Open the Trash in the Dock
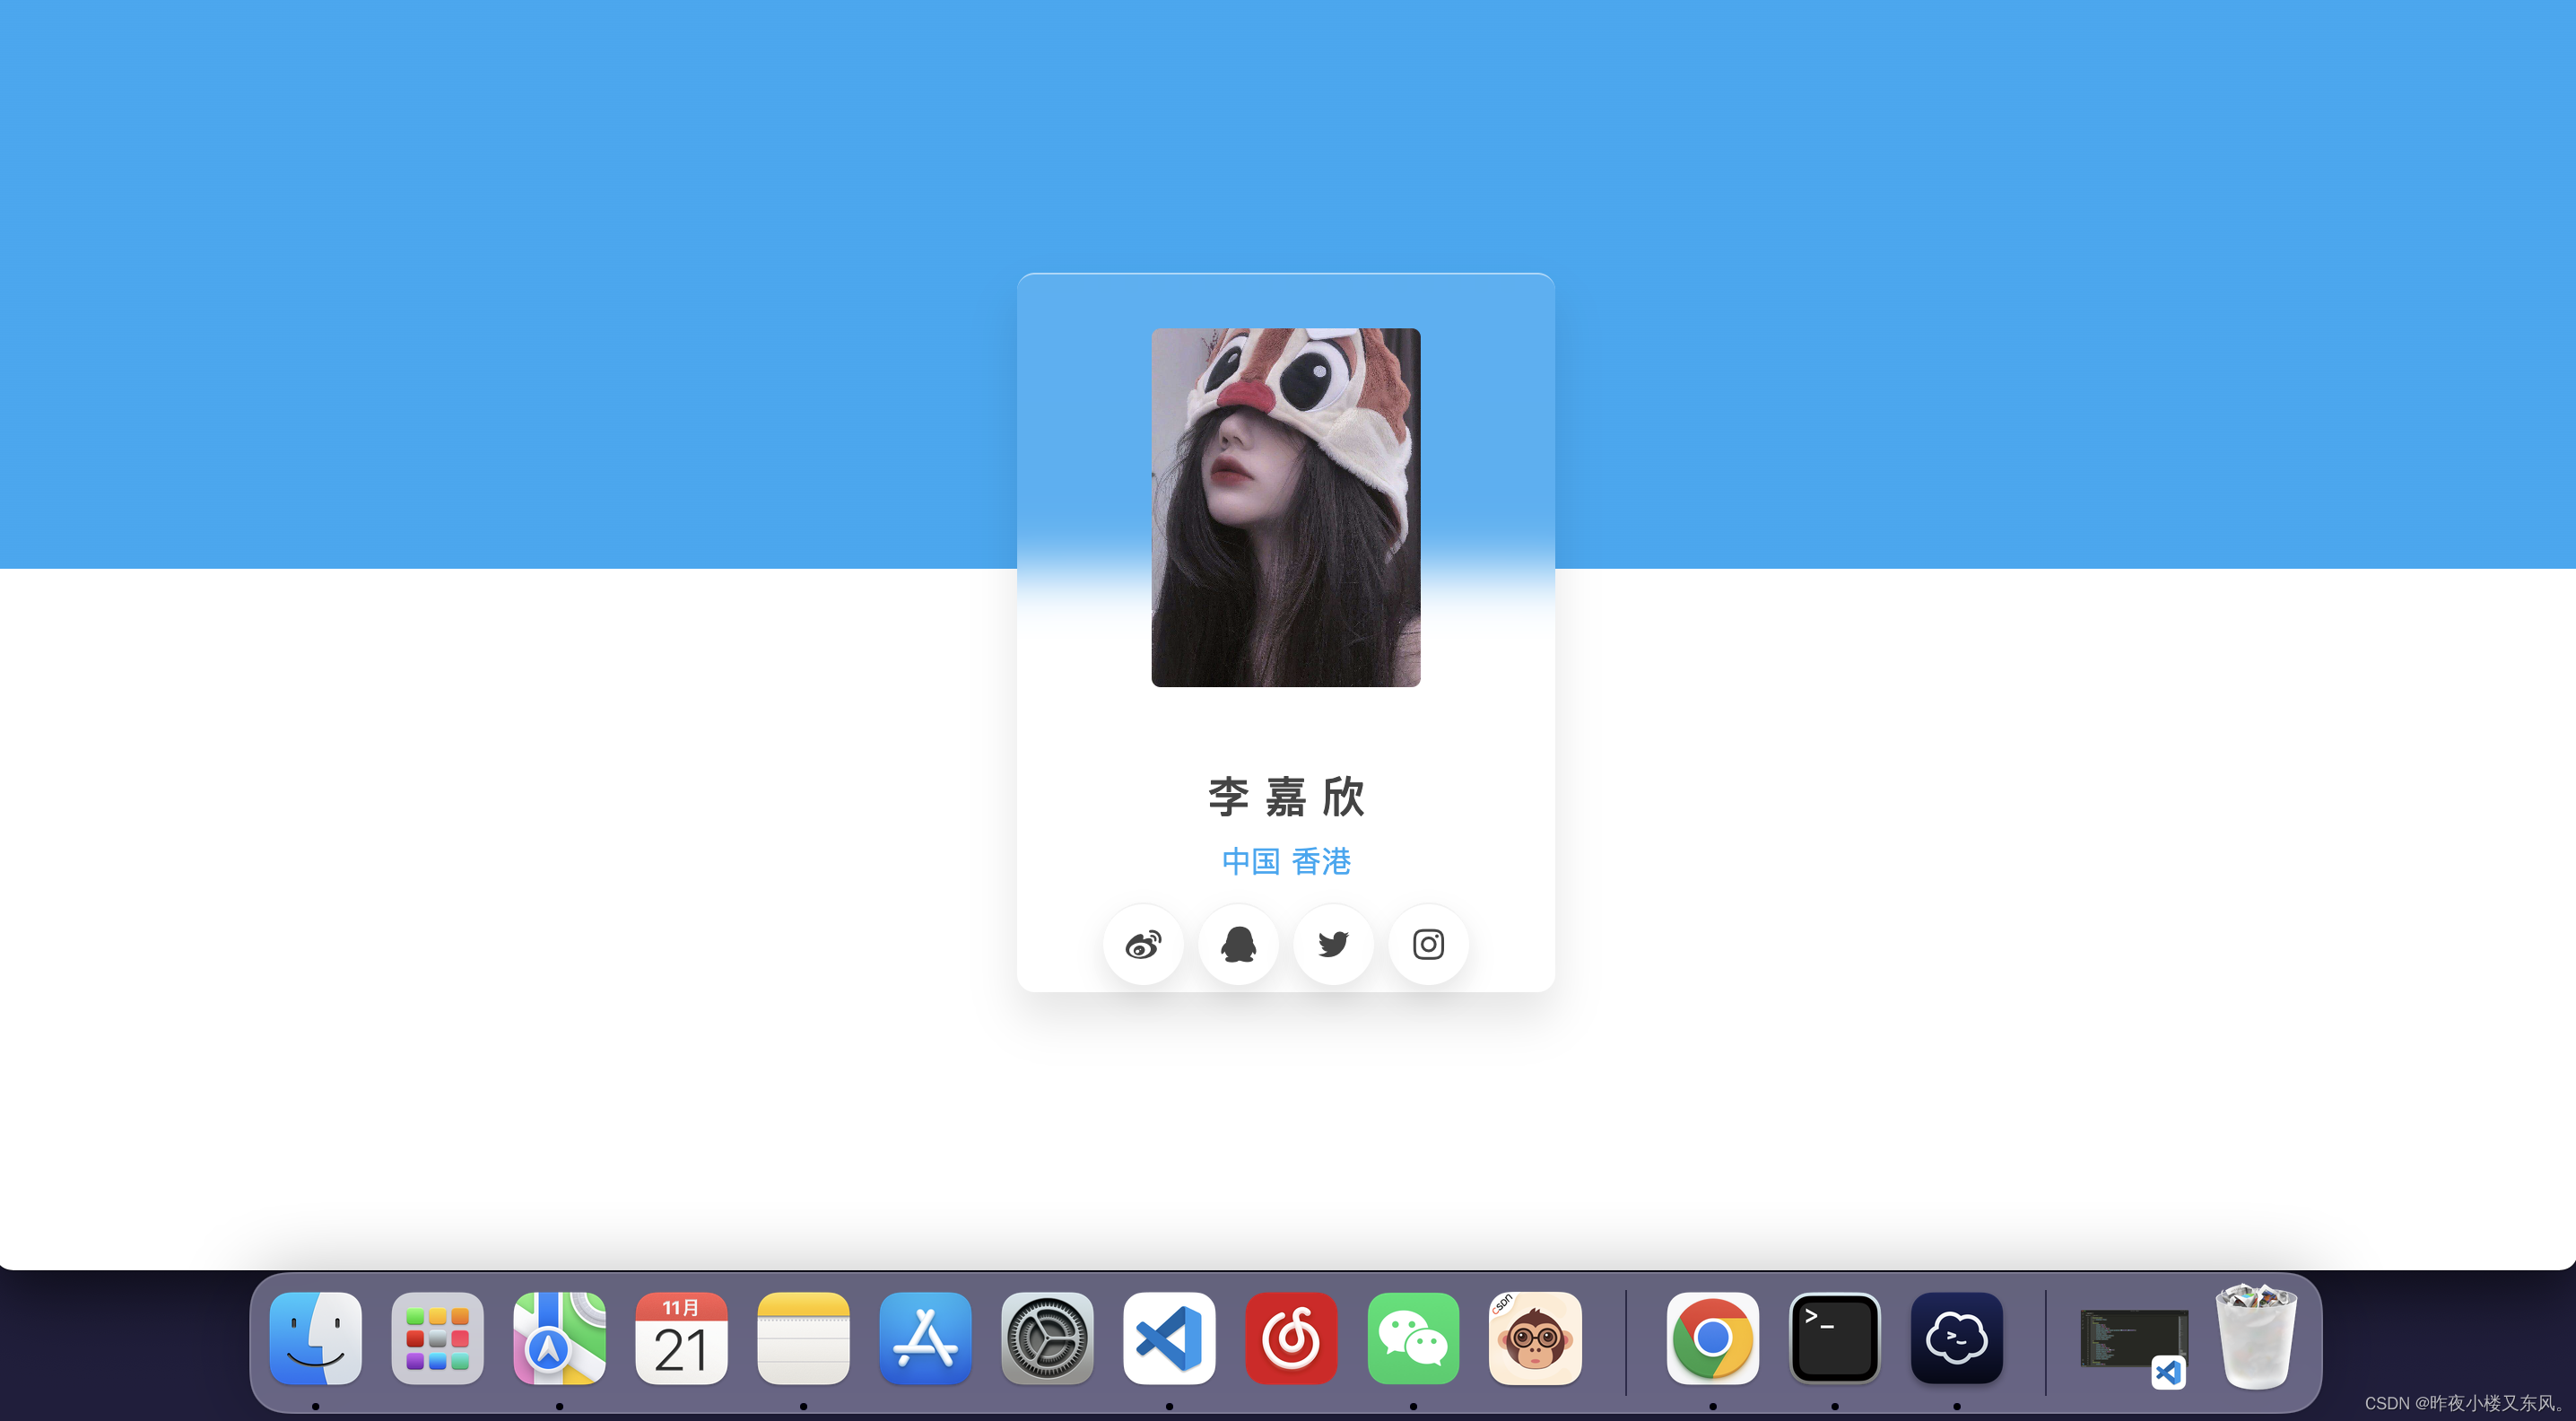 pyautogui.click(x=2257, y=1338)
